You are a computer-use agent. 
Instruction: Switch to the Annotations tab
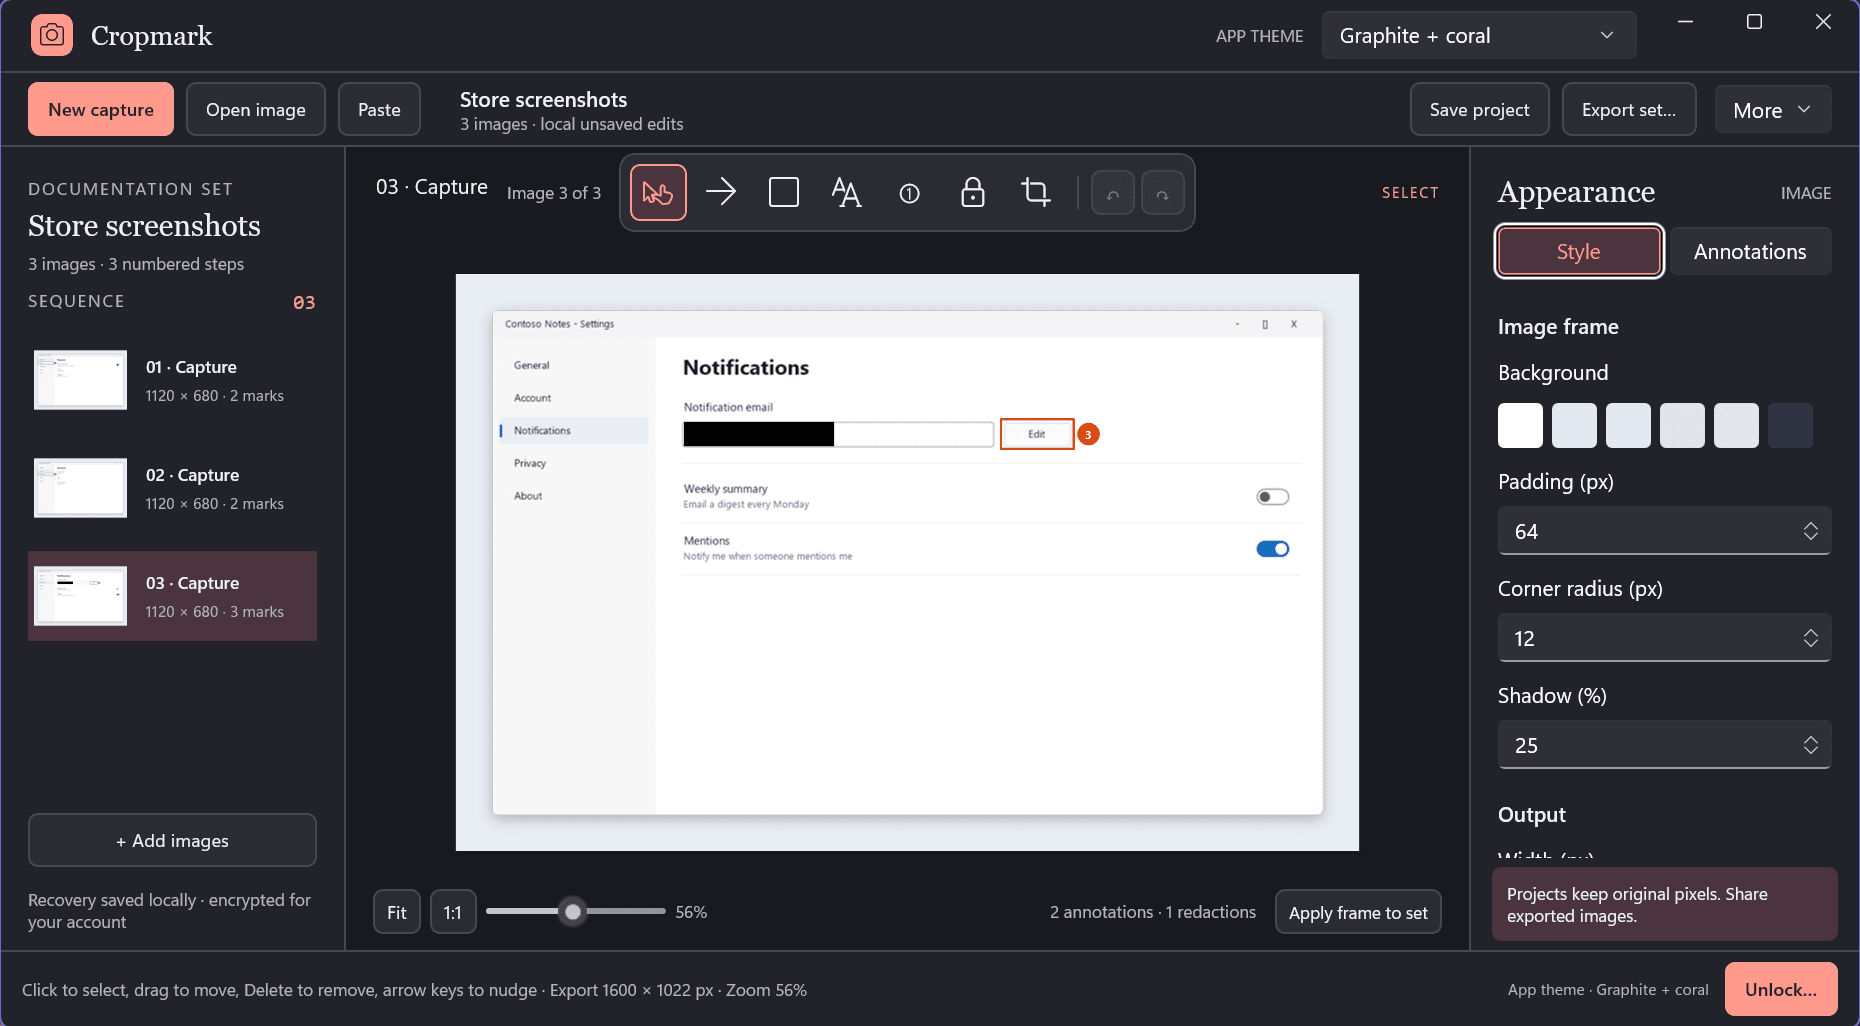(x=1750, y=252)
